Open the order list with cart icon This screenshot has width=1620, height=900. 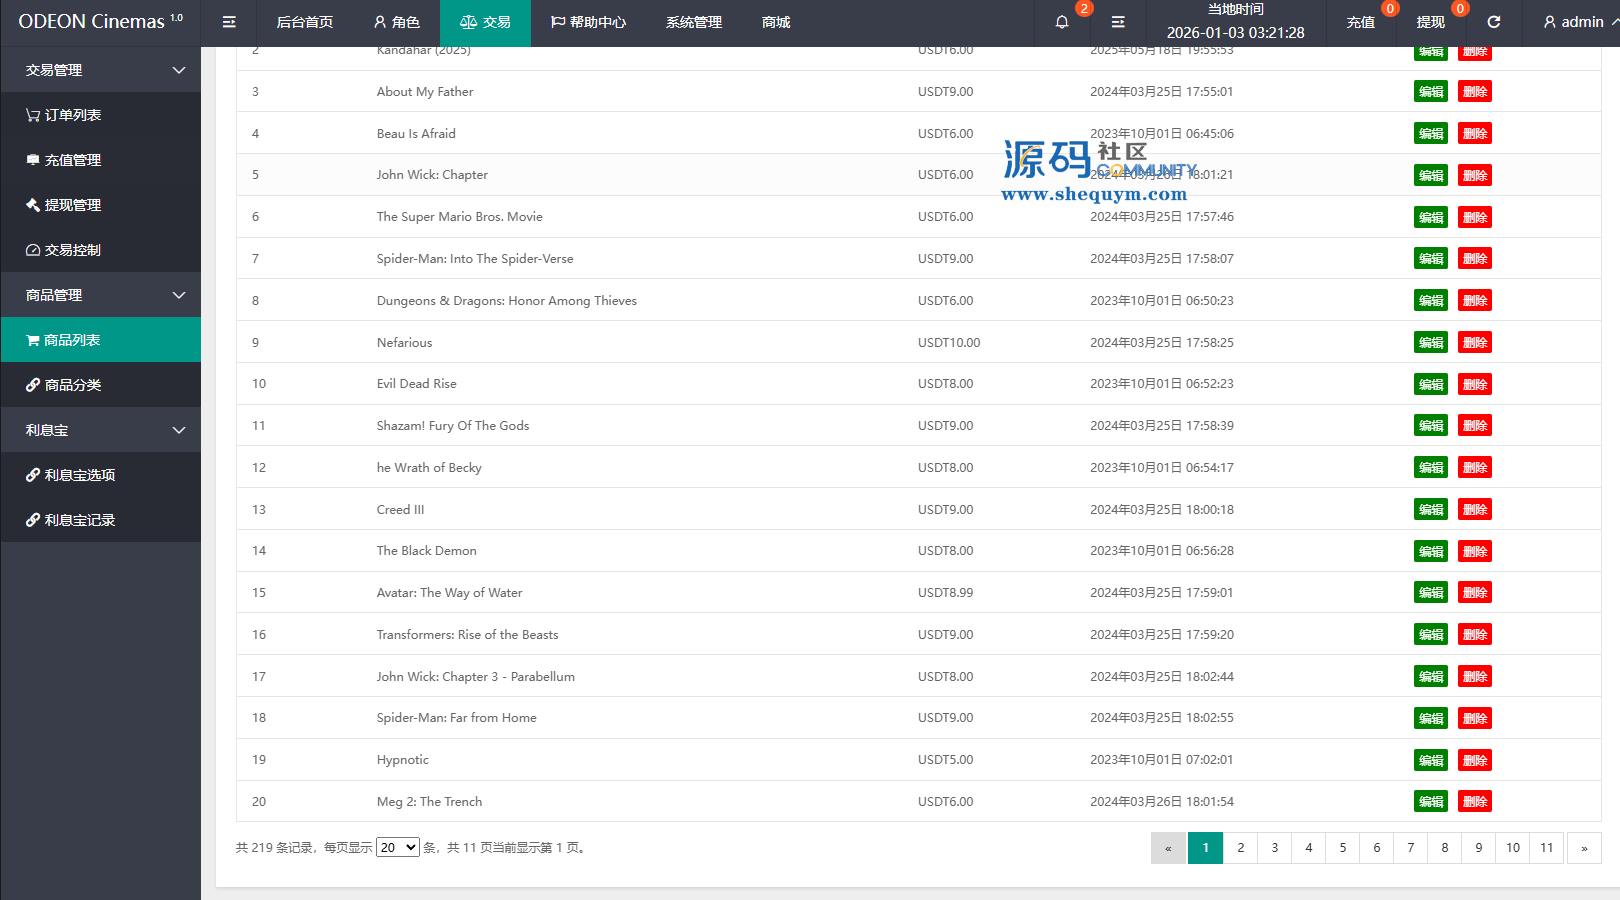[x=64, y=115]
